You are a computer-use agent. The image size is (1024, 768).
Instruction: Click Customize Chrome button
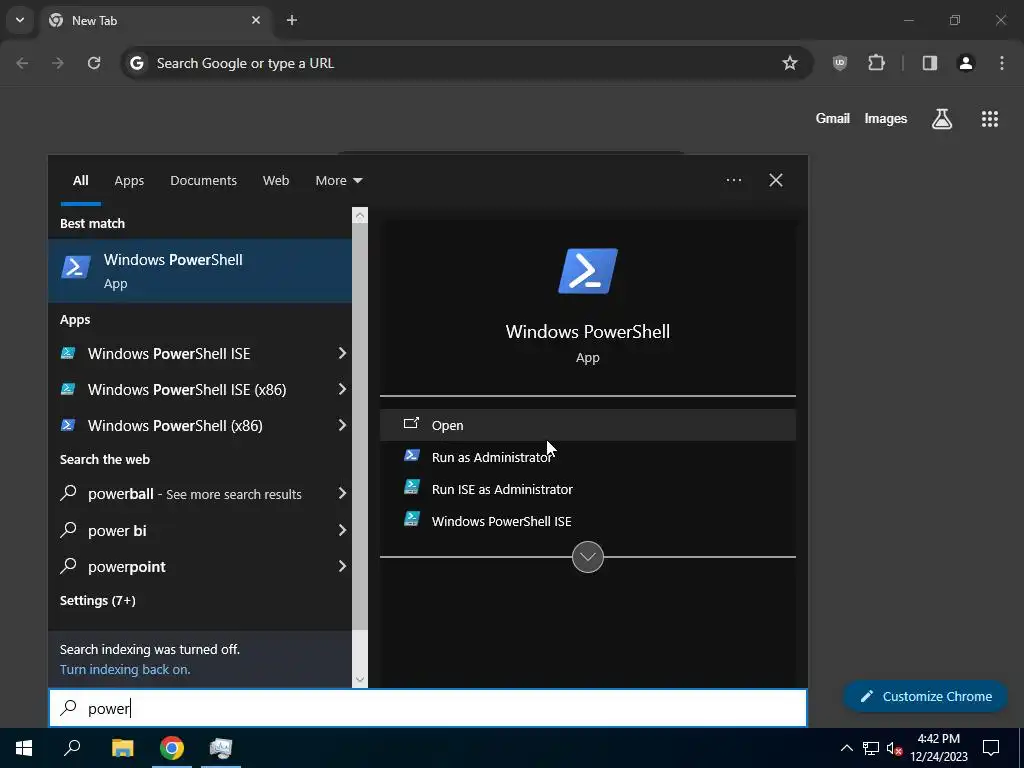[925, 696]
